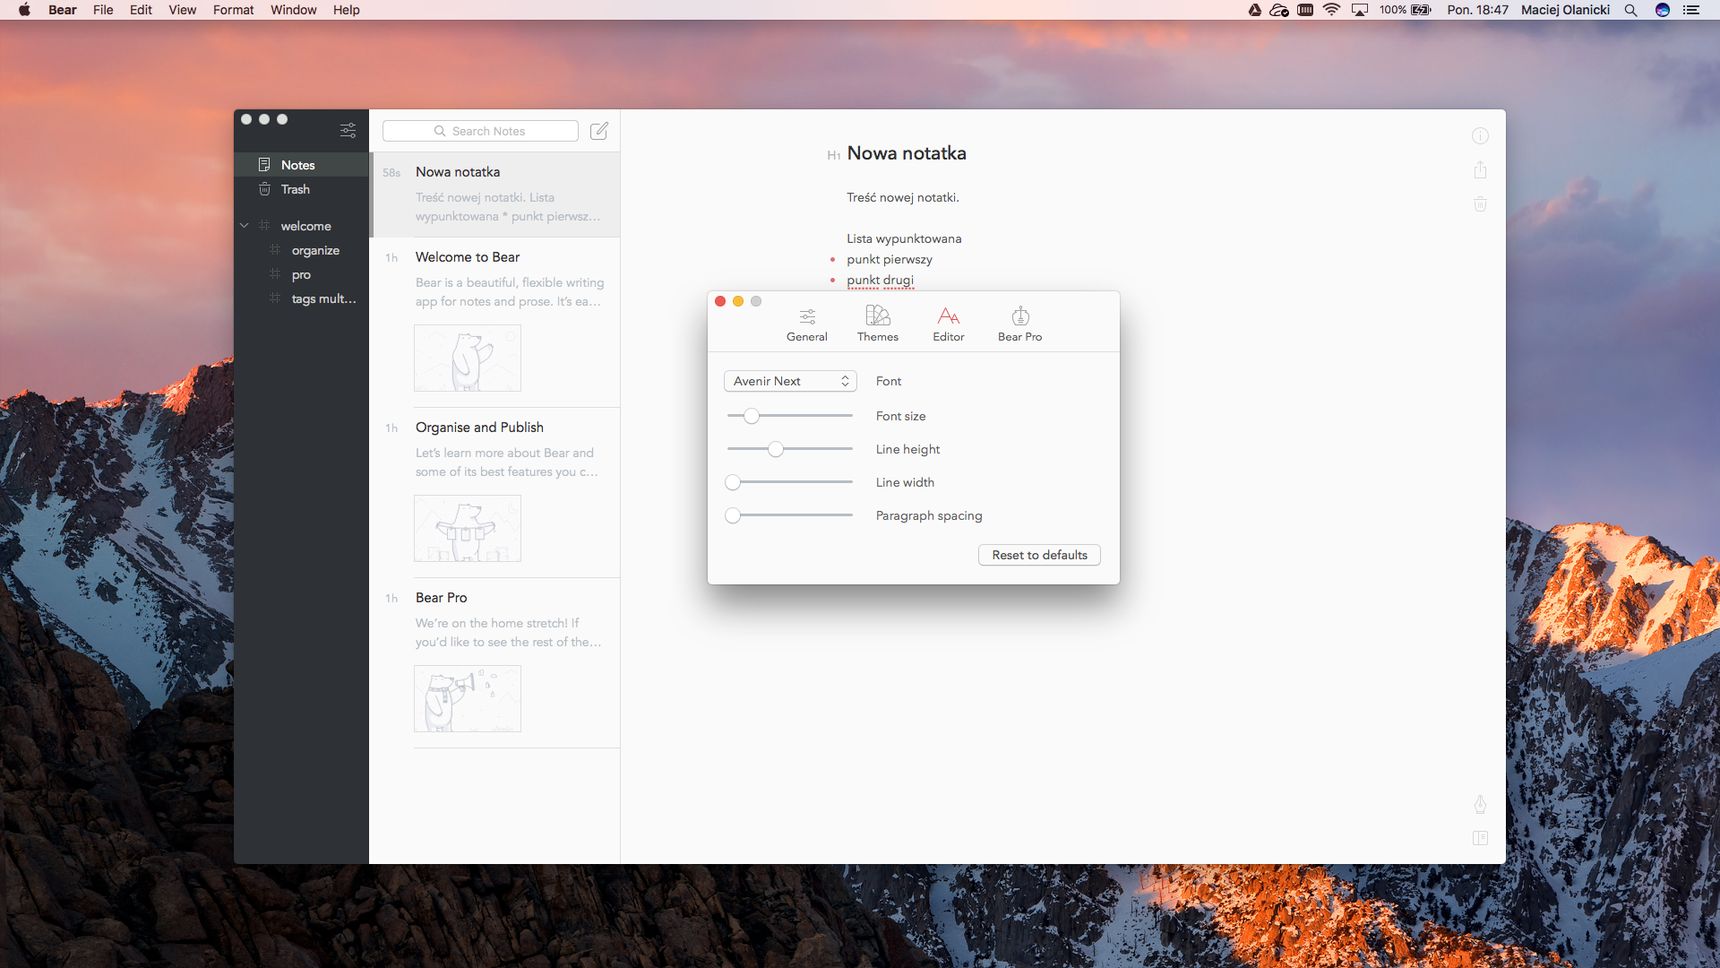The height and width of the screenshot is (968, 1720).
Task: Open the Bear Pro note in list
Action: (x=496, y=663)
